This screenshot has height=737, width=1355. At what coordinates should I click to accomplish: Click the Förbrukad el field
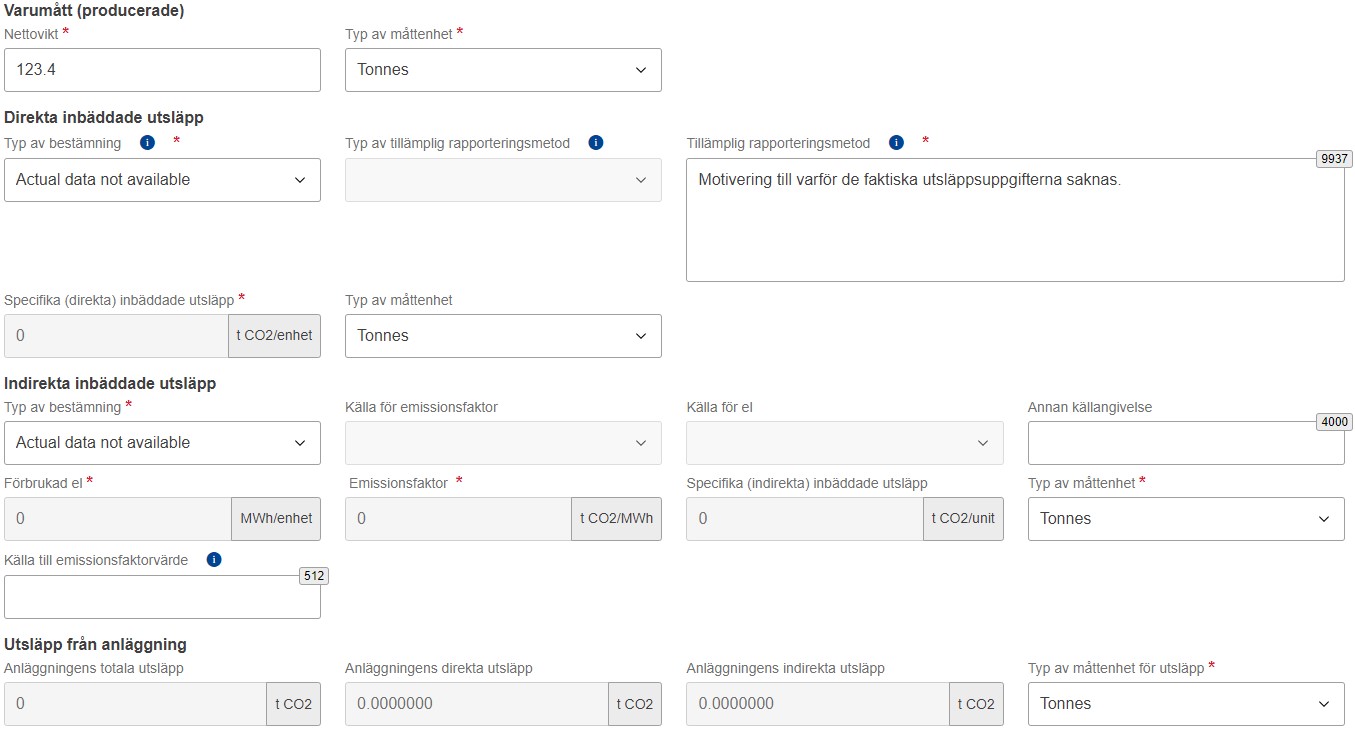pyautogui.click(x=118, y=519)
